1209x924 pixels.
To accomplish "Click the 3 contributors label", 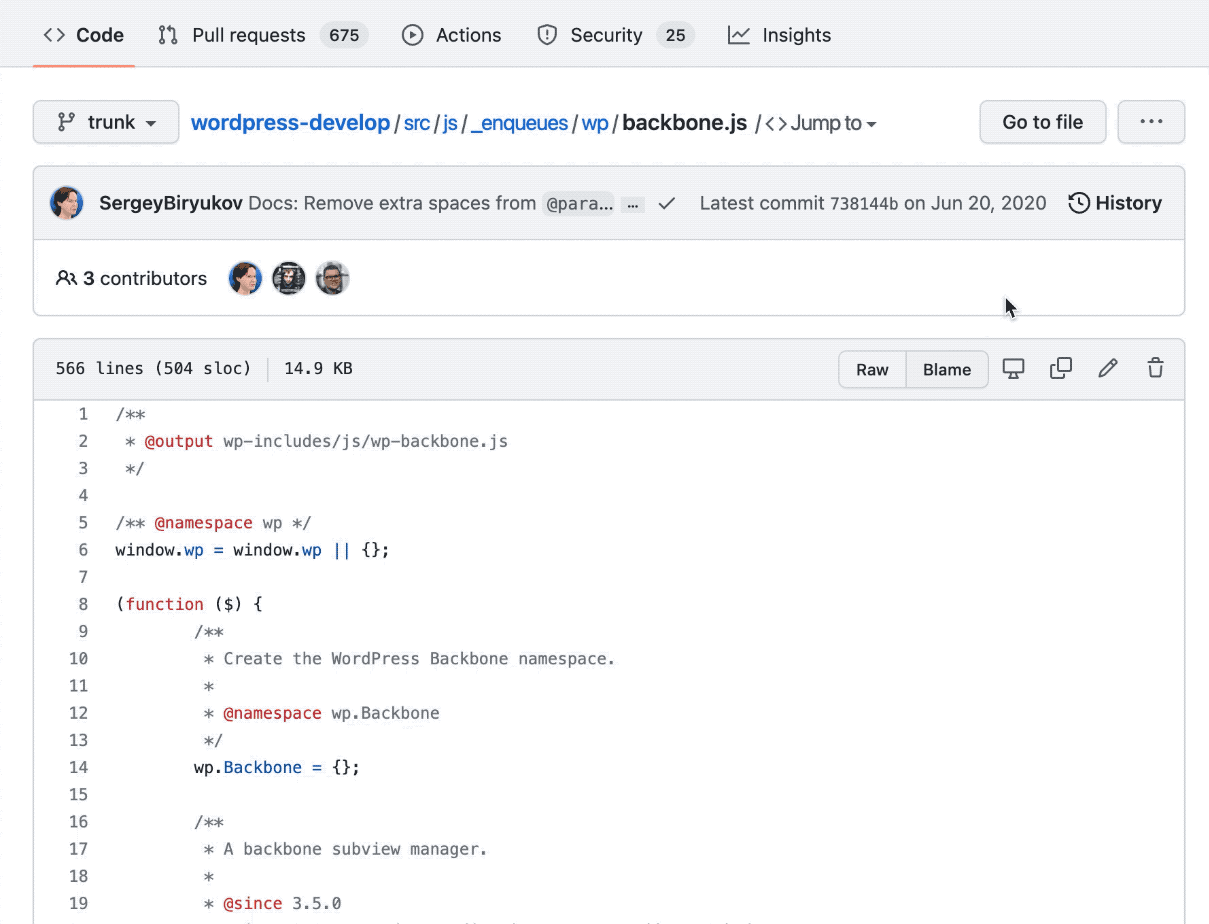I will click(131, 278).
